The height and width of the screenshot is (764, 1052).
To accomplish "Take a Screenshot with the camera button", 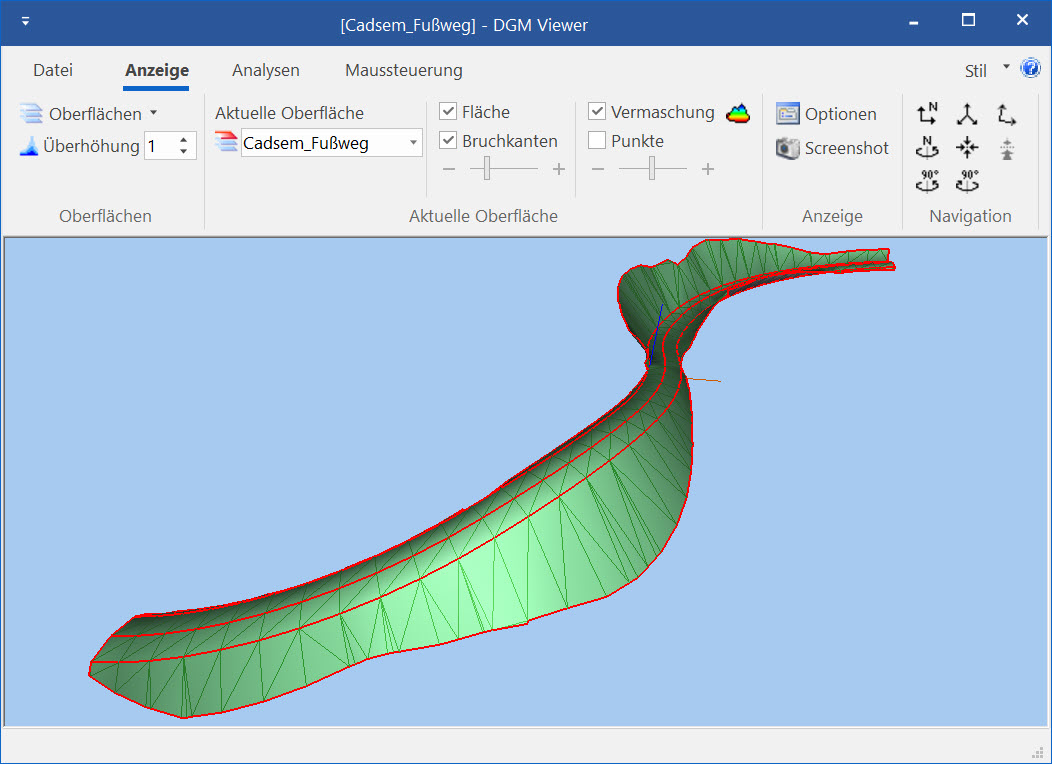I will pyautogui.click(x=832, y=148).
